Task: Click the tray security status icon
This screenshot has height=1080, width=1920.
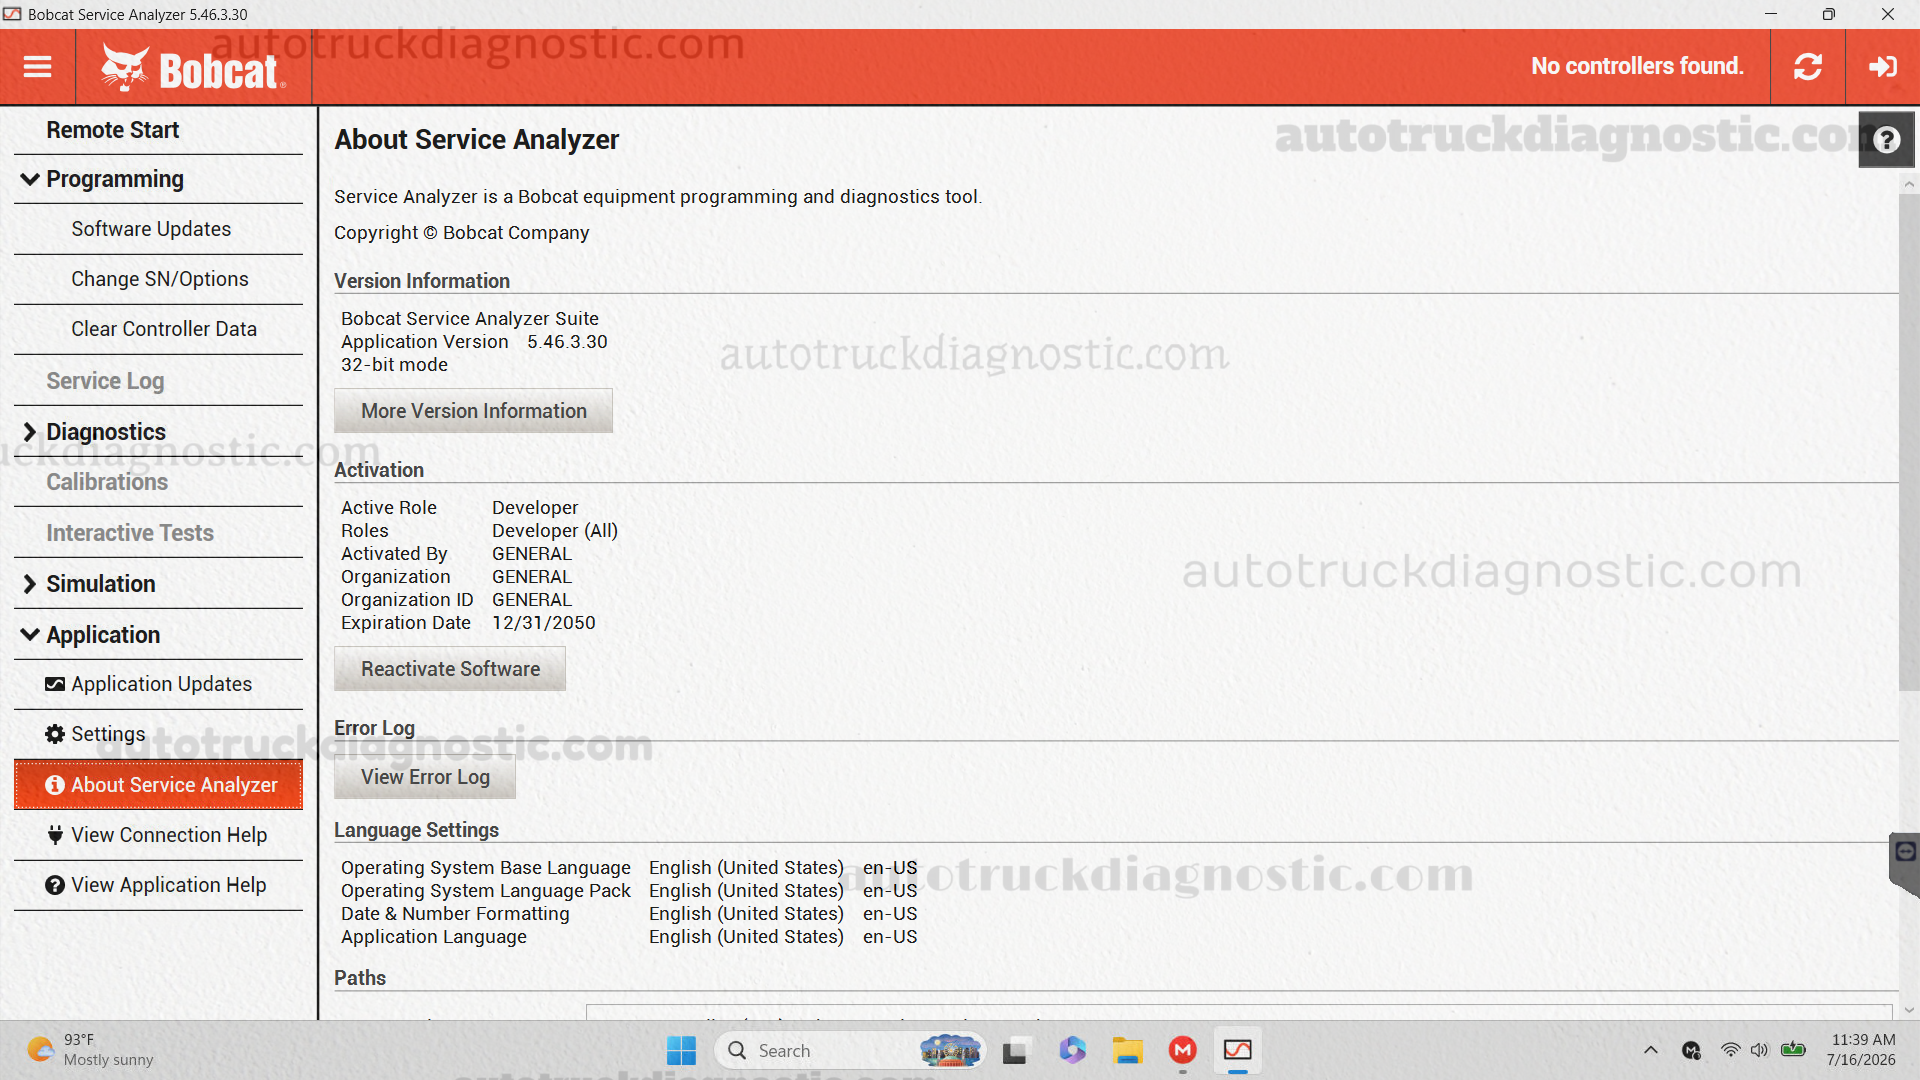Action: click(1691, 1050)
